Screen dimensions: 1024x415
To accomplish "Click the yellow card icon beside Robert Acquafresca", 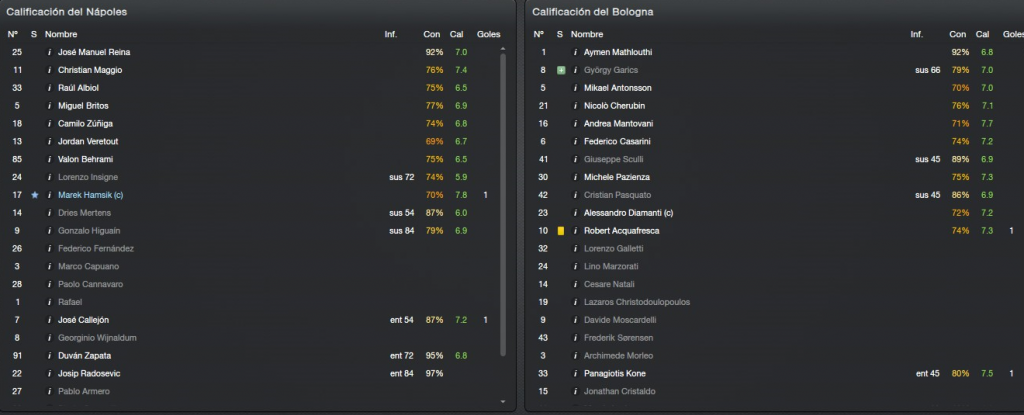I will (560, 231).
